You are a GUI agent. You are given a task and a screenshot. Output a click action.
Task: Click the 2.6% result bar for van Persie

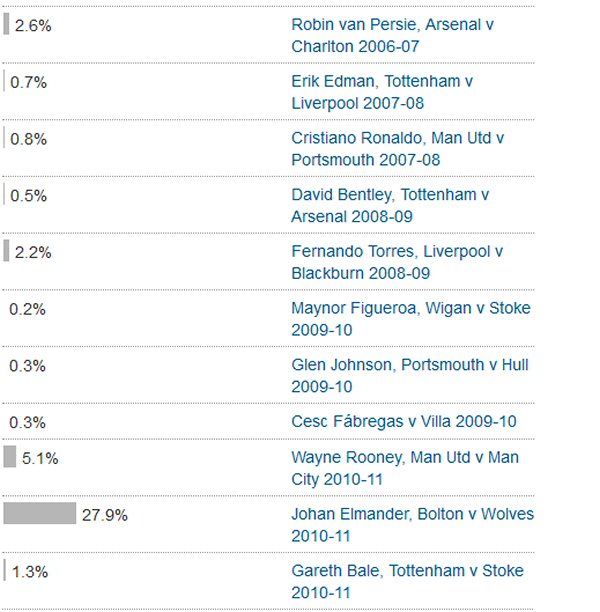tap(6, 24)
